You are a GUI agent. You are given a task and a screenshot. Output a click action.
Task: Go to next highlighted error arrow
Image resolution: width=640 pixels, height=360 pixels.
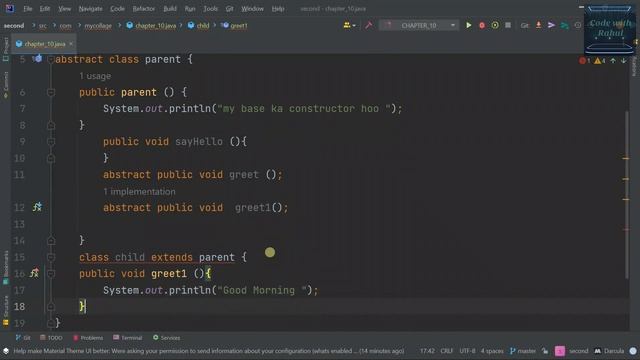tap(623, 61)
